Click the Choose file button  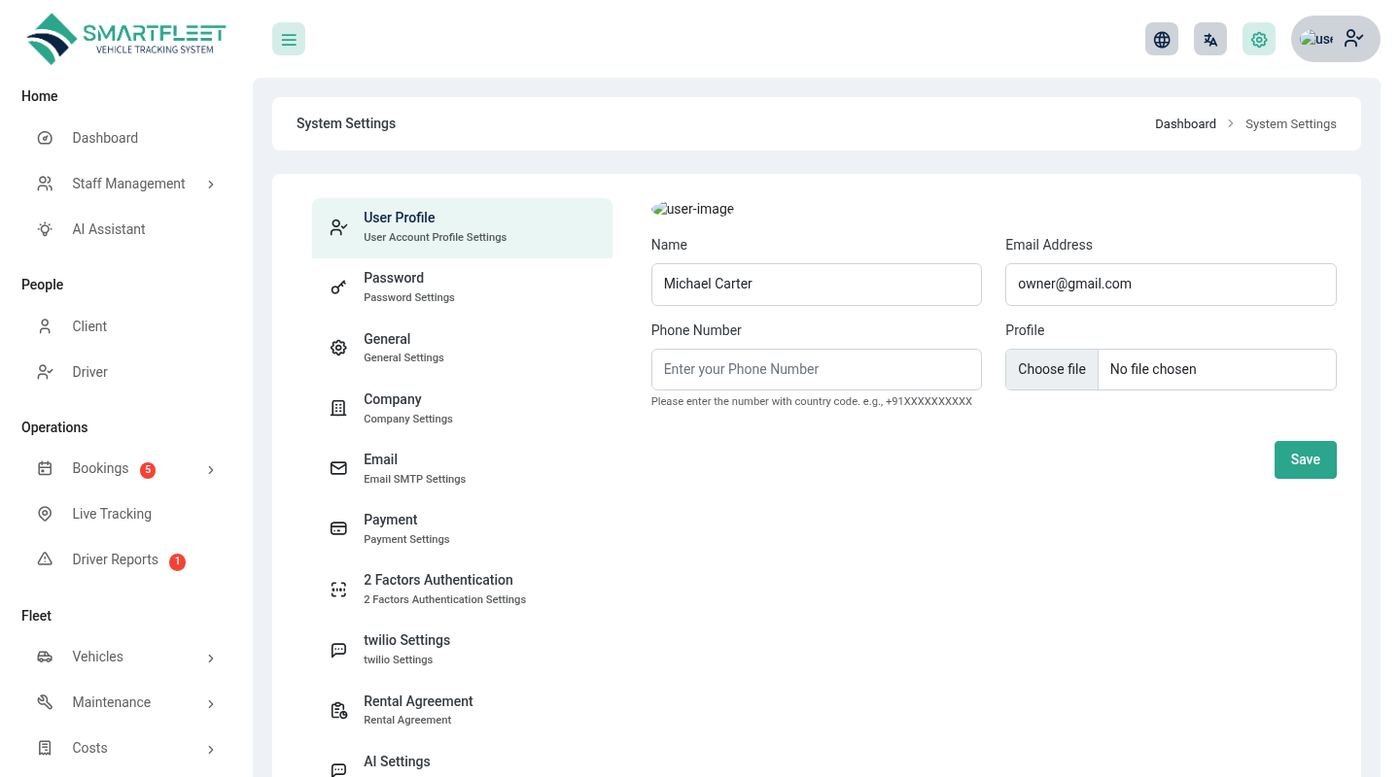1052,369
